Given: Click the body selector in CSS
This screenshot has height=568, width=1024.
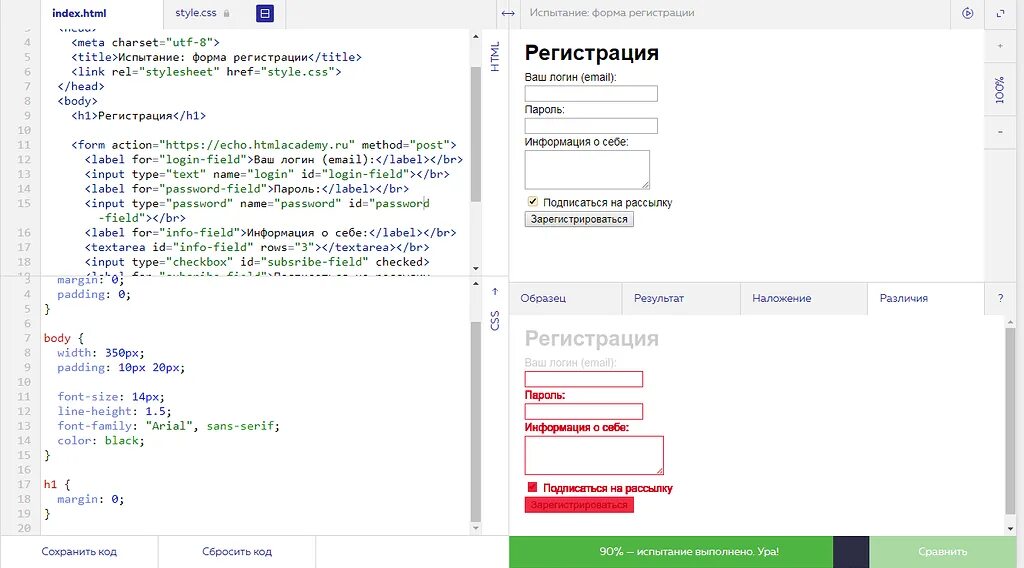Looking at the screenshot, I should [x=57, y=338].
